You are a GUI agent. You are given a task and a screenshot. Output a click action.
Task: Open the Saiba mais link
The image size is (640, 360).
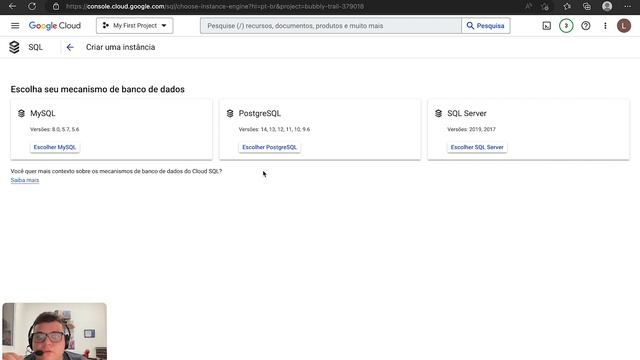click(25, 180)
